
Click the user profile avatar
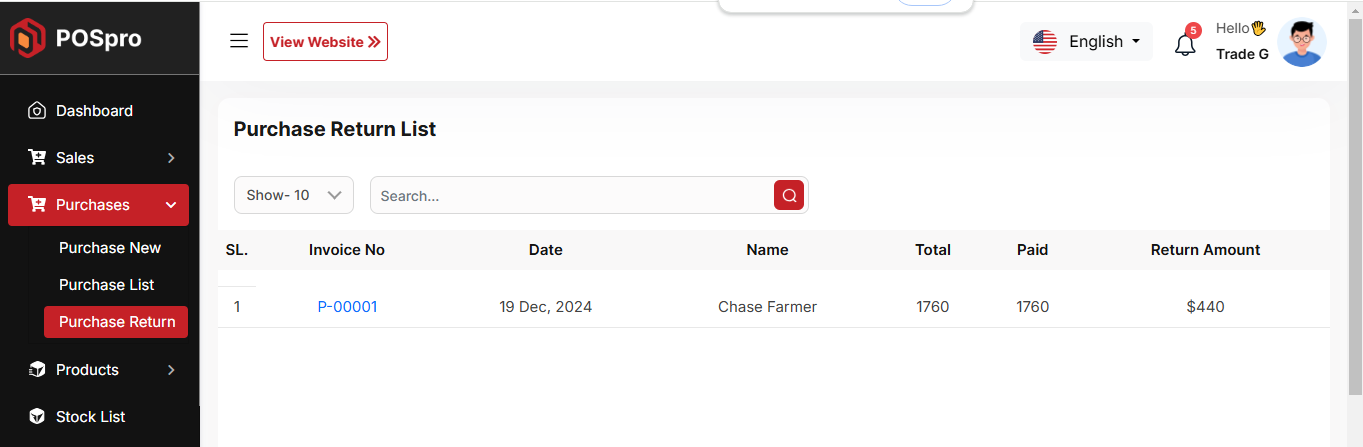click(1302, 43)
